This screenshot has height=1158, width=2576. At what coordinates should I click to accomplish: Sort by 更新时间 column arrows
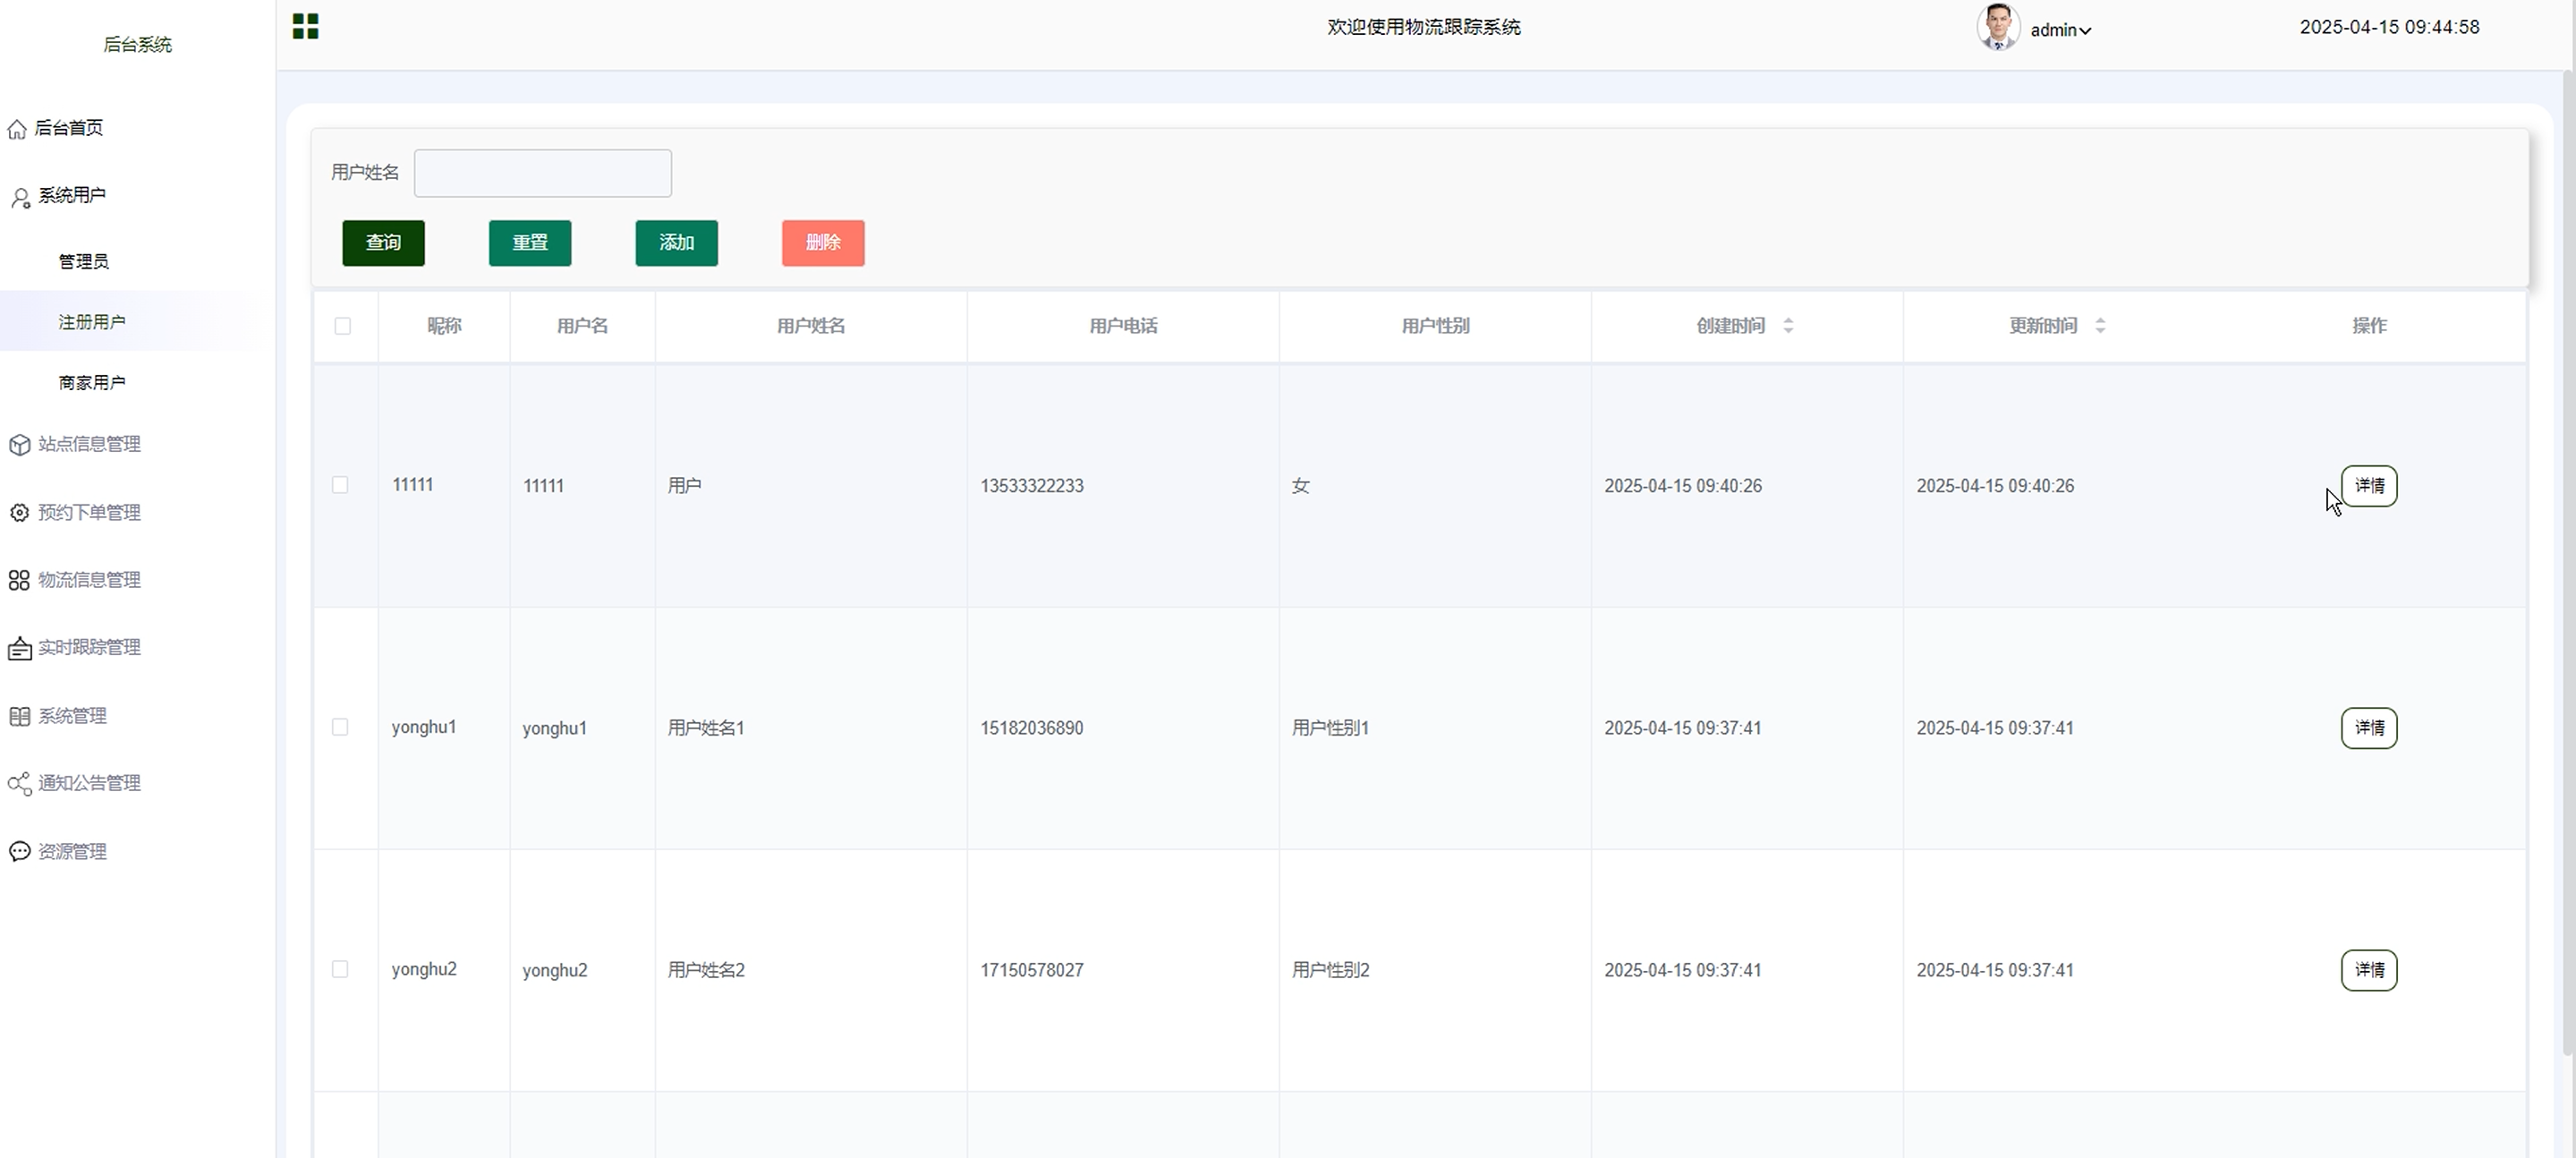[2100, 326]
